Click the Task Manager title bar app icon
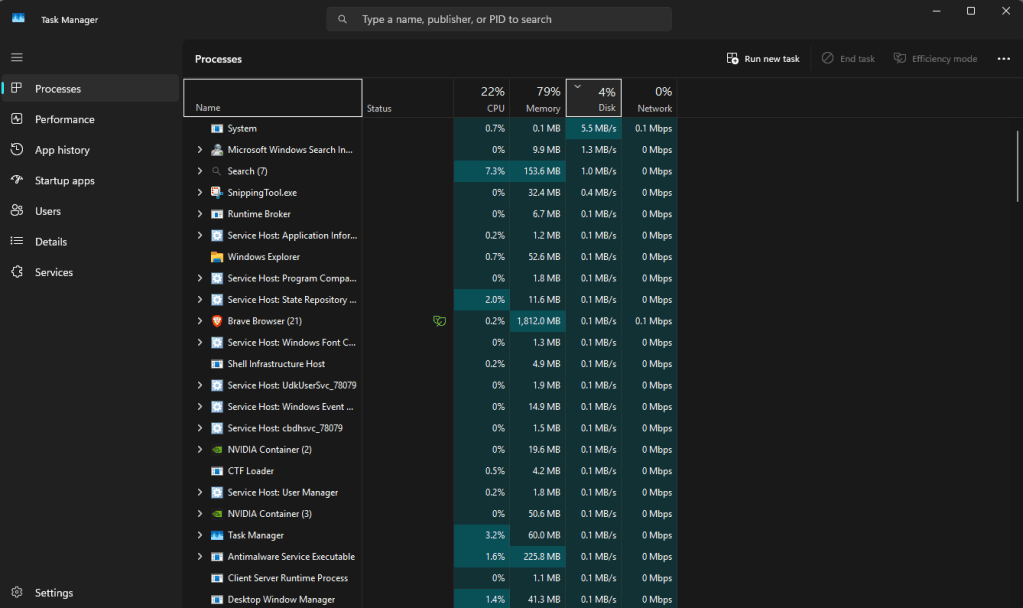This screenshot has height=608, width=1023. pos(18,18)
